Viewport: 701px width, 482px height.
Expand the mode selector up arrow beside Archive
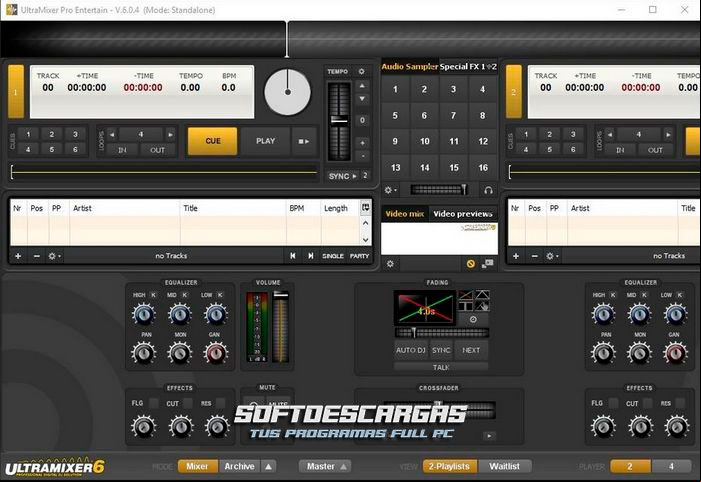(x=268, y=466)
